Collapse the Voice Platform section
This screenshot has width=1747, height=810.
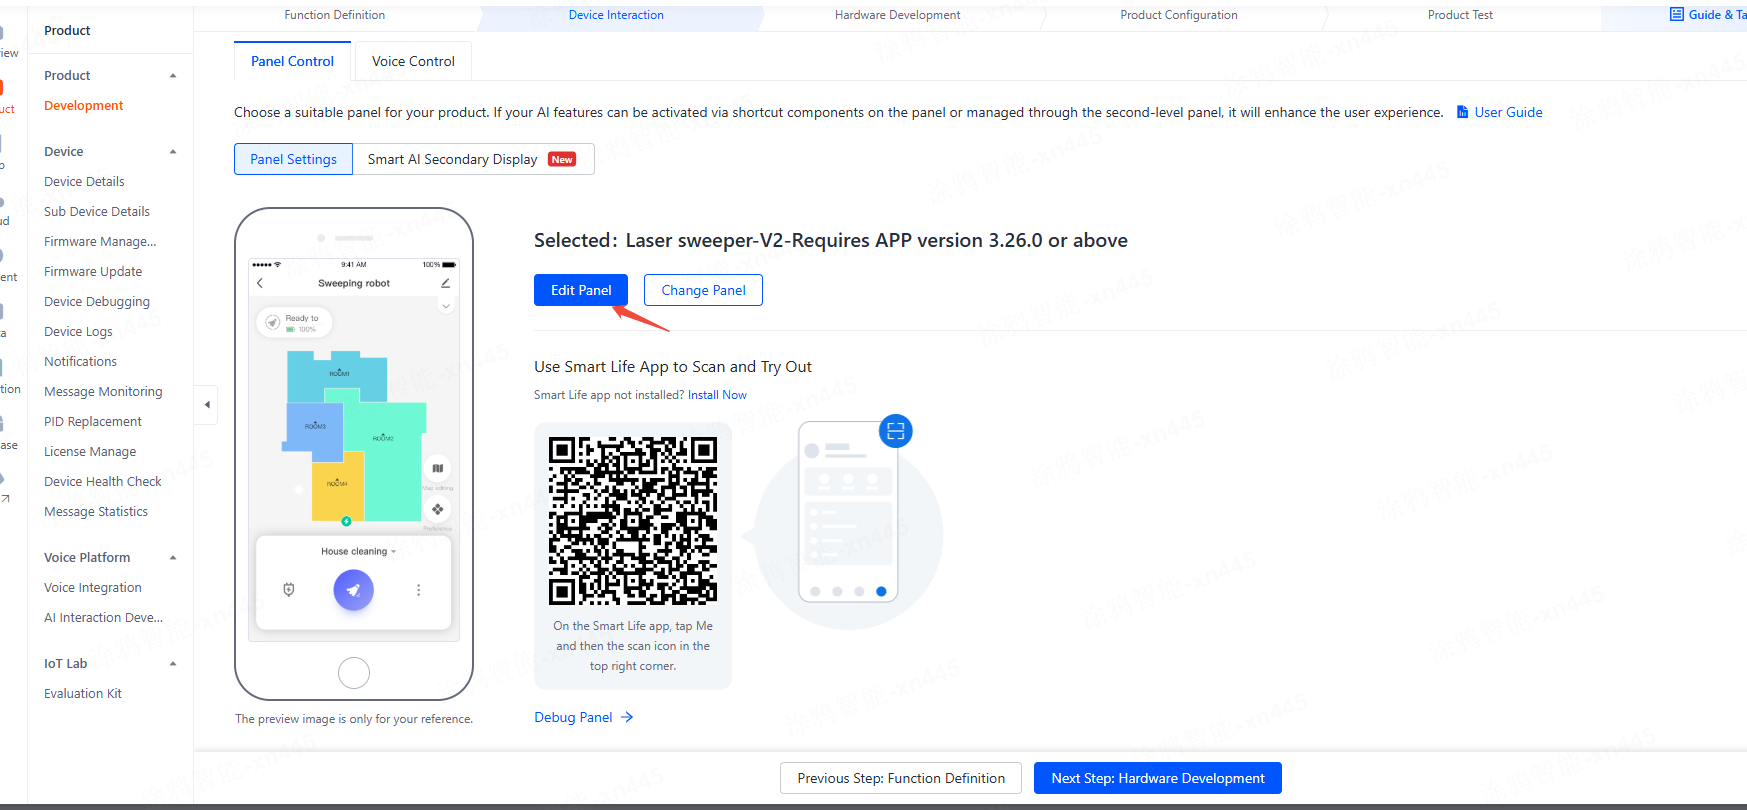(173, 558)
